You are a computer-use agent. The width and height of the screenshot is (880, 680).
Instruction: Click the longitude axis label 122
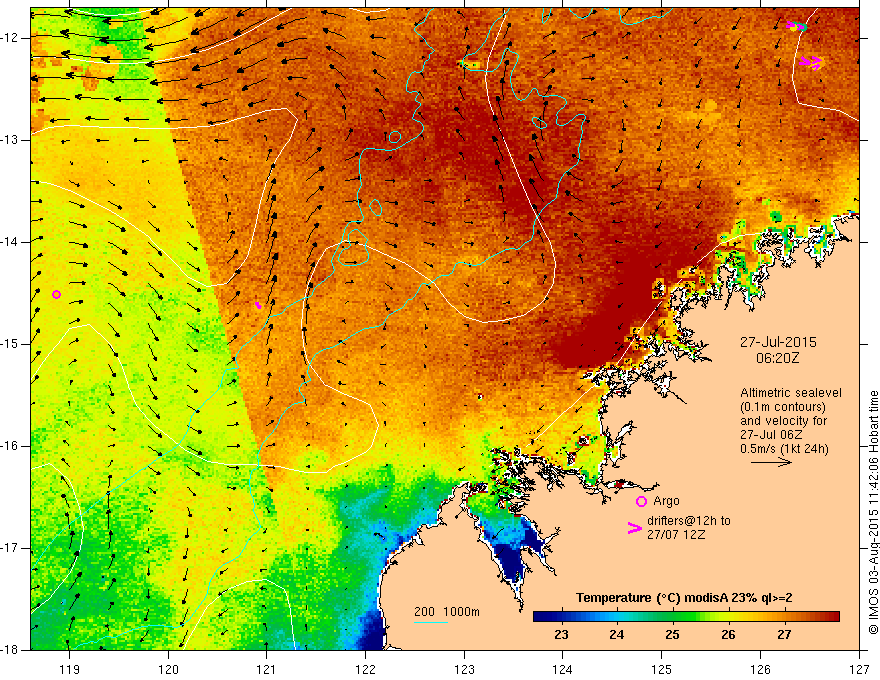[x=365, y=669]
